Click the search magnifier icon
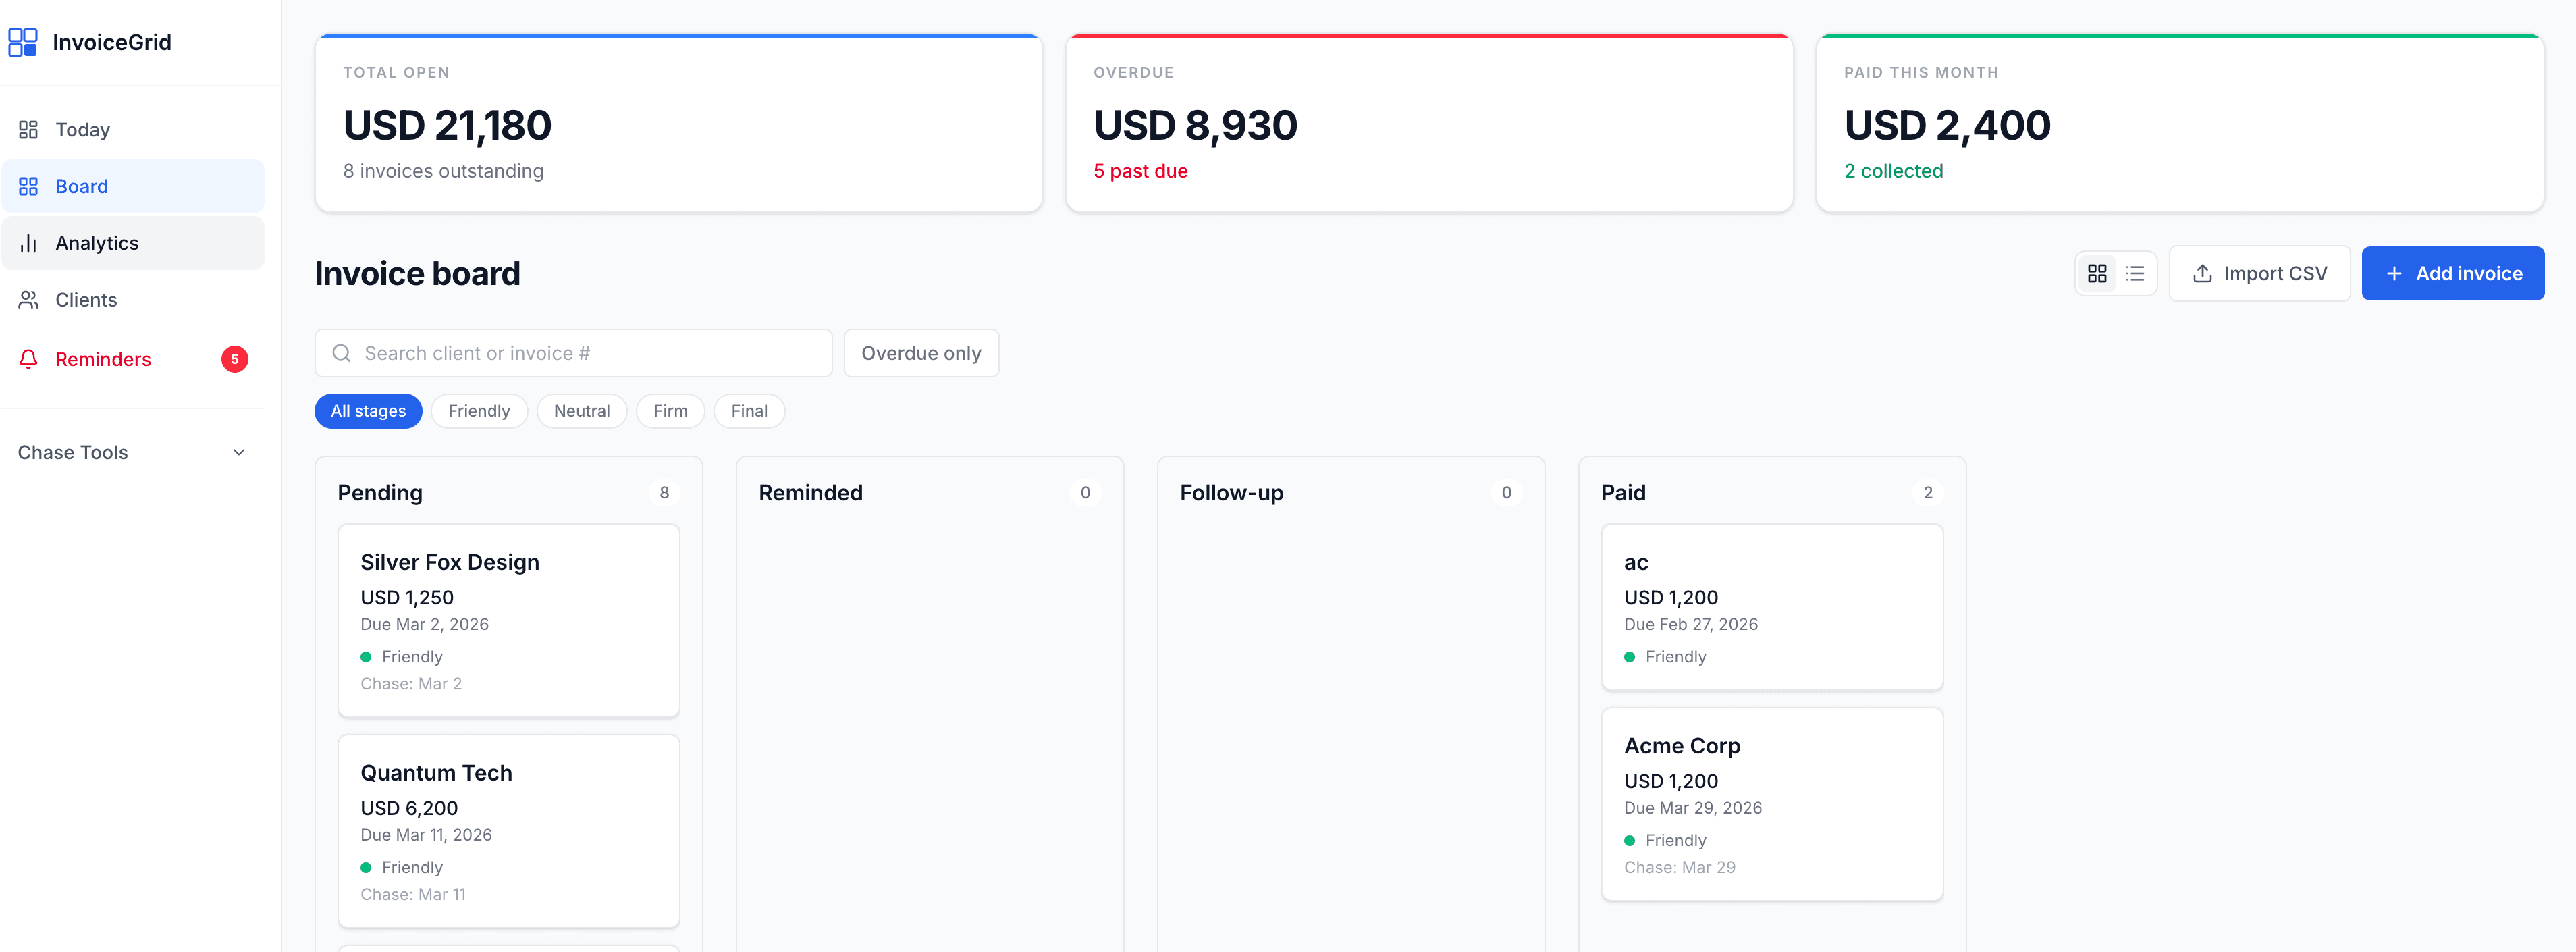 pos(342,353)
